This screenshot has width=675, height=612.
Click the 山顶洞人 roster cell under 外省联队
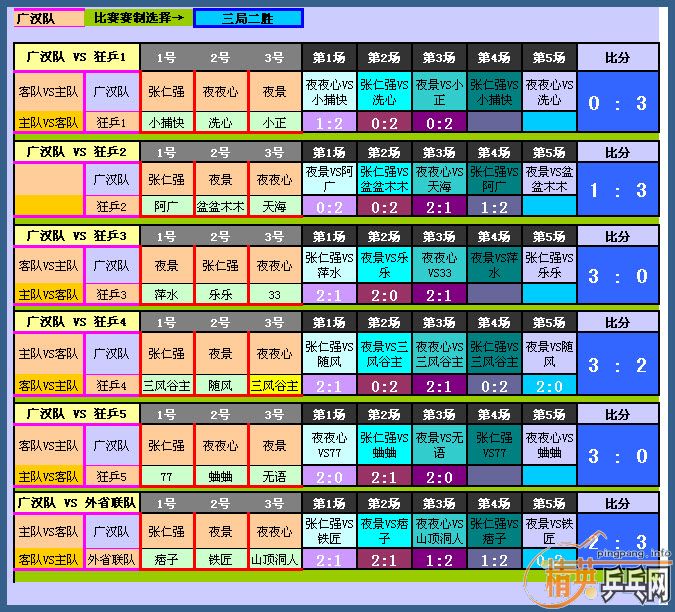[275, 559]
